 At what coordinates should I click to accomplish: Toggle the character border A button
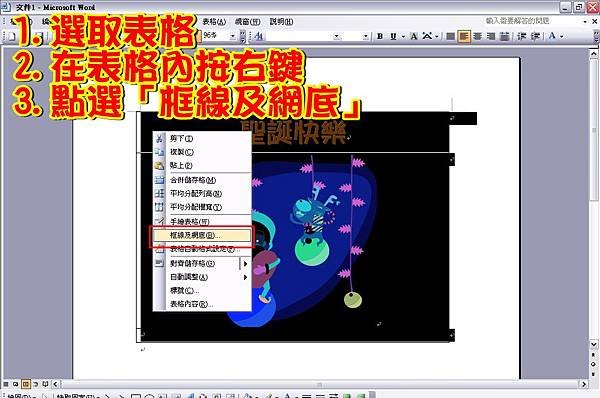[413, 36]
